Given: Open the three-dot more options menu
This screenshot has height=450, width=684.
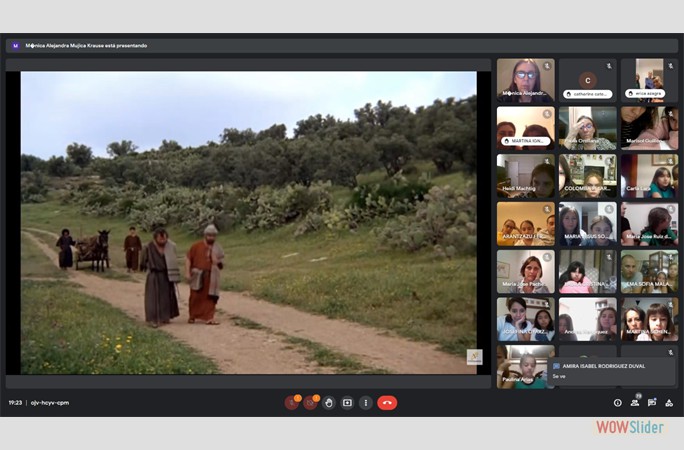Looking at the screenshot, I should tap(366, 403).
